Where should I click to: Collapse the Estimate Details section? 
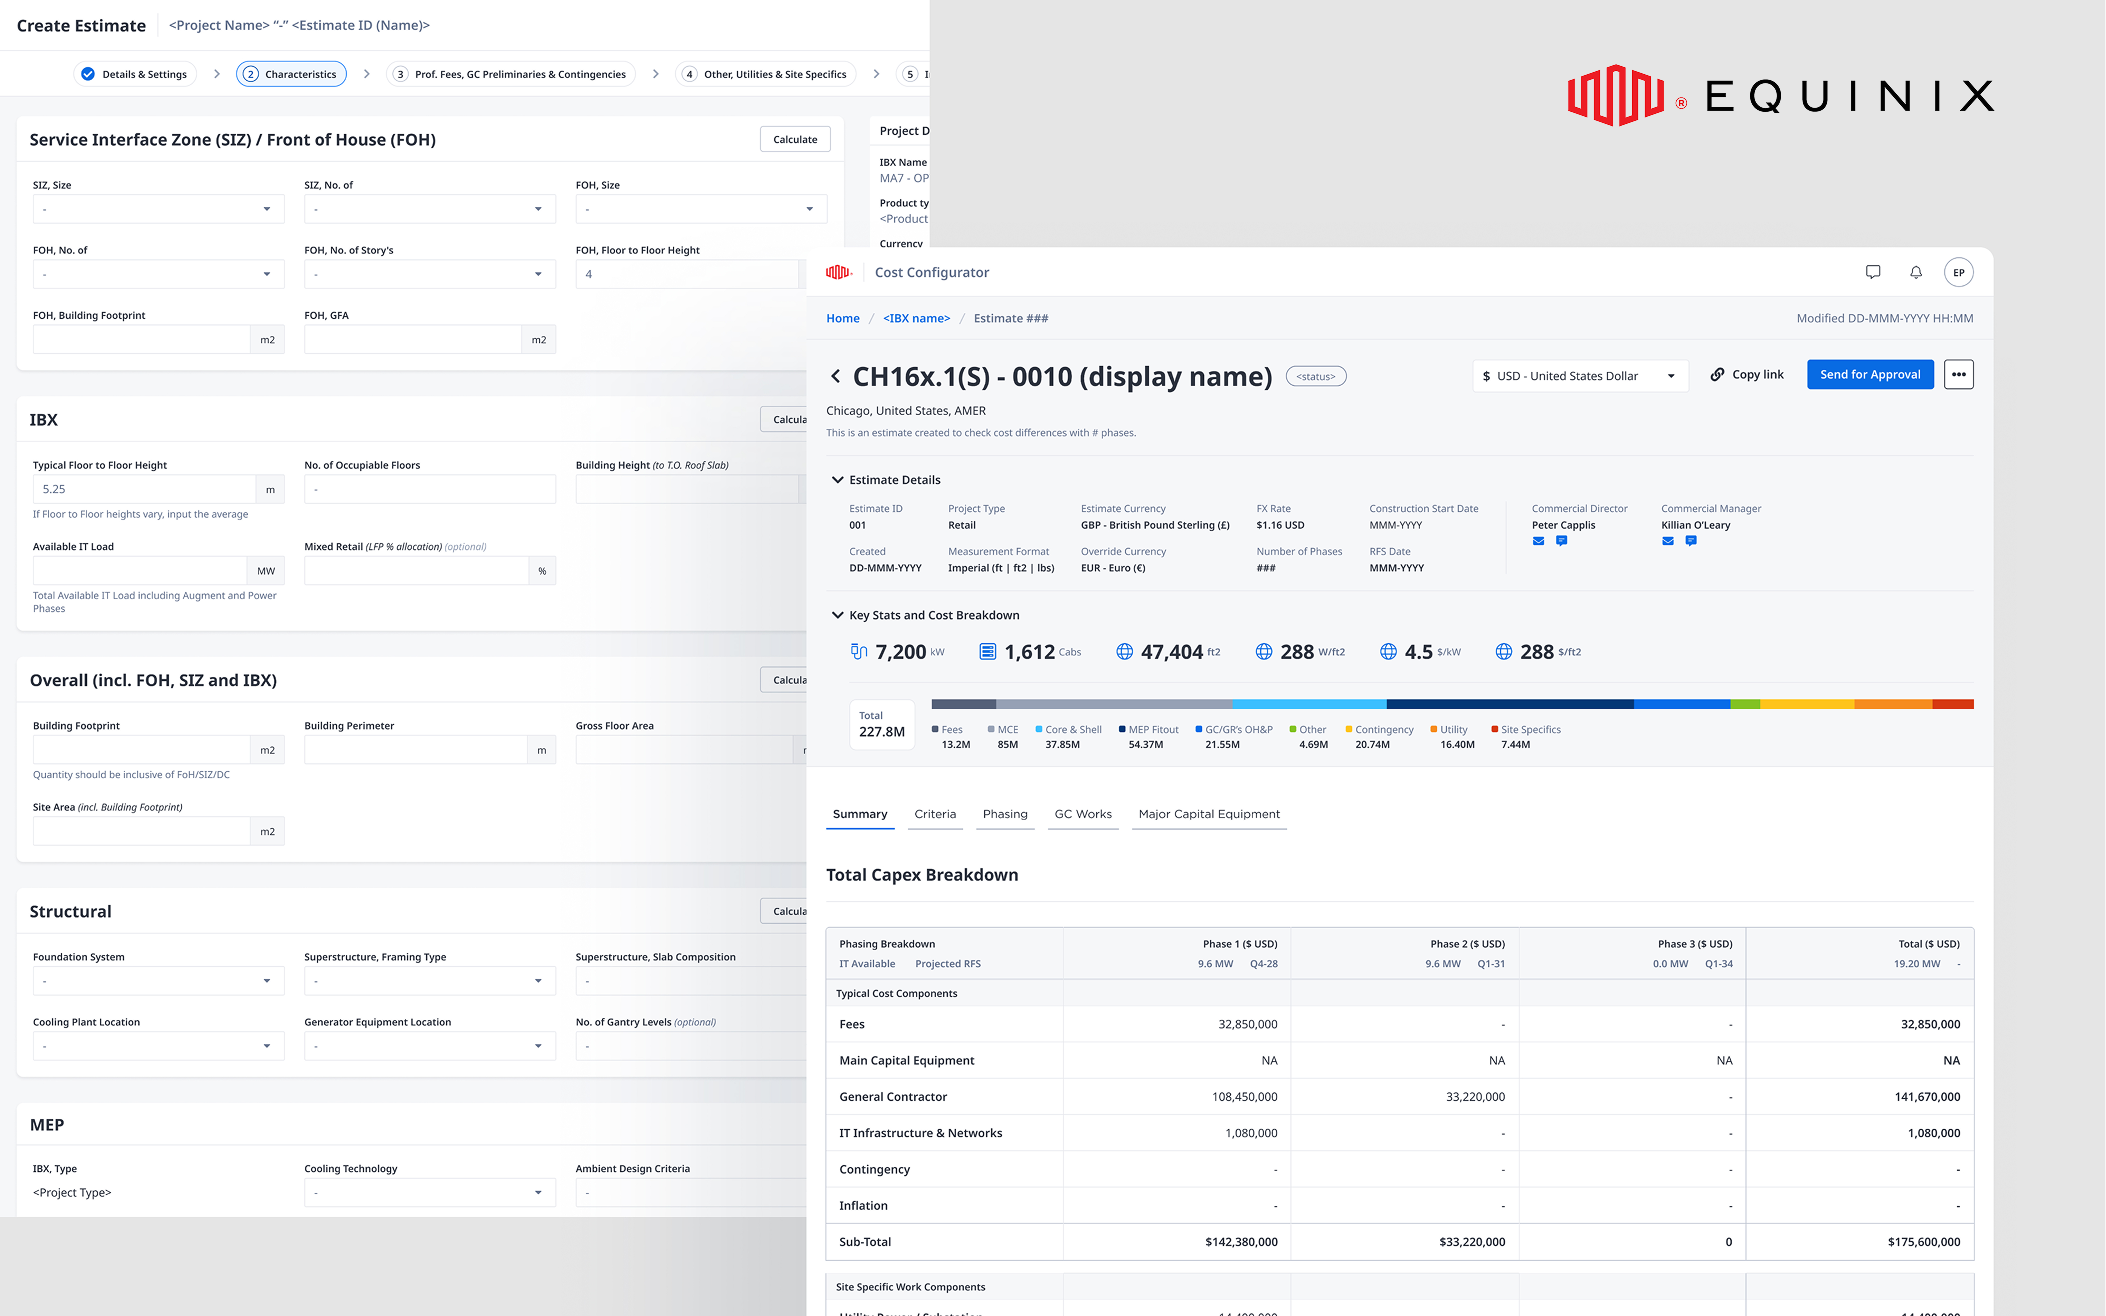click(x=838, y=480)
